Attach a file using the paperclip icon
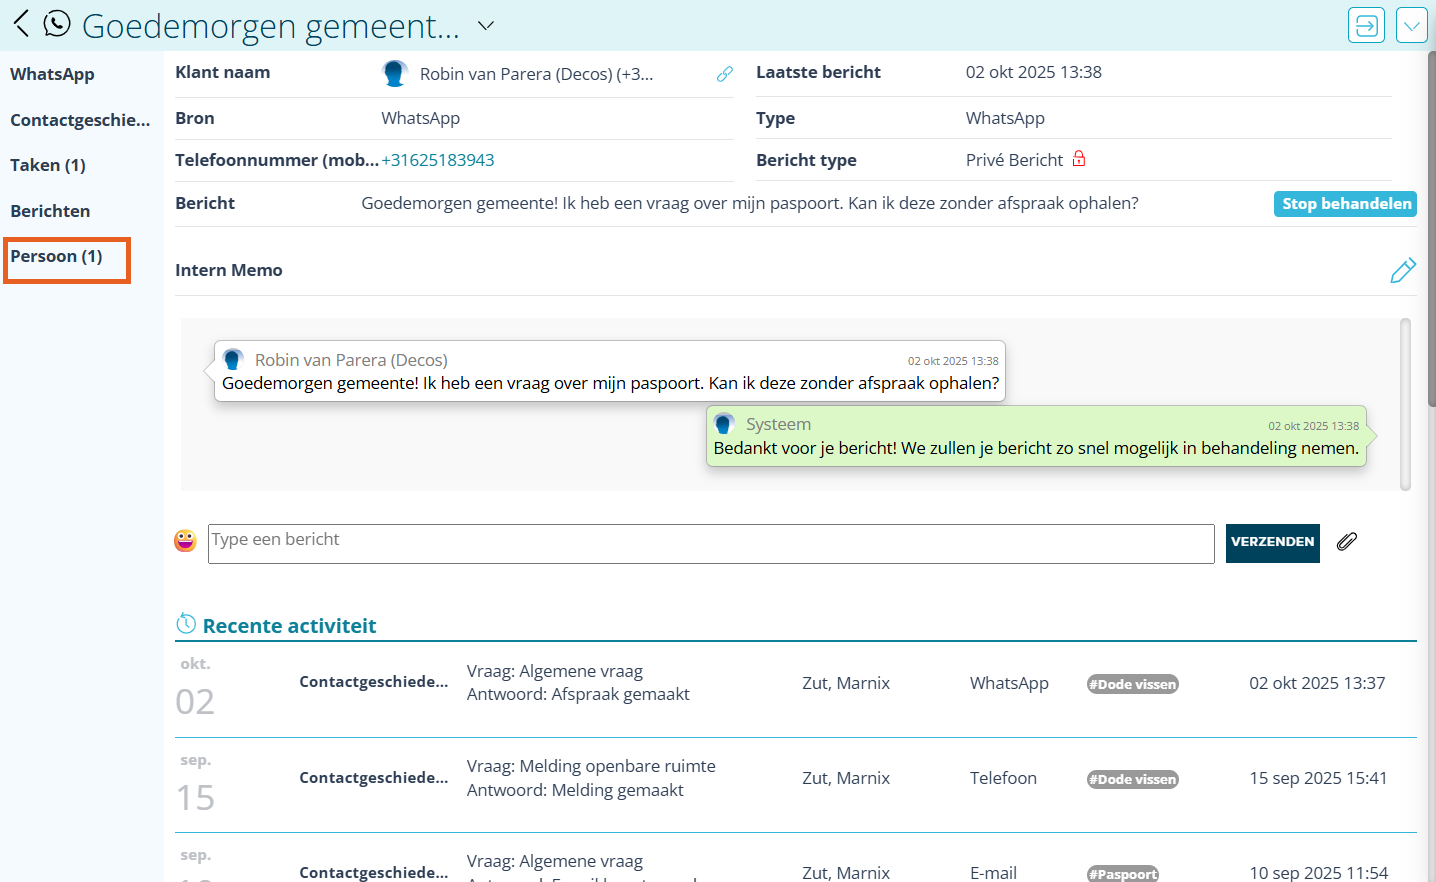Viewport: 1436px width, 882px height. (1346, 541)
